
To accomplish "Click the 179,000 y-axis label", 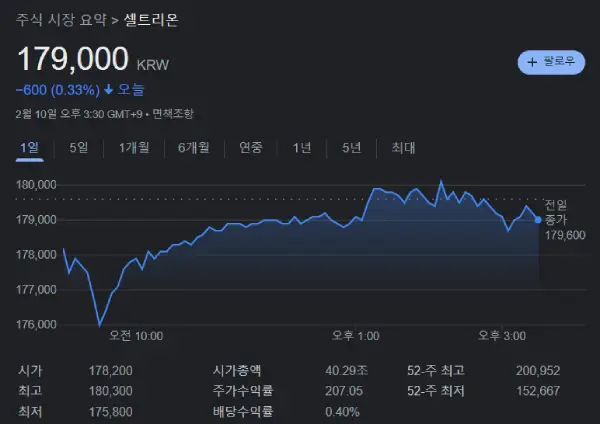I will [x=36, y=220].
